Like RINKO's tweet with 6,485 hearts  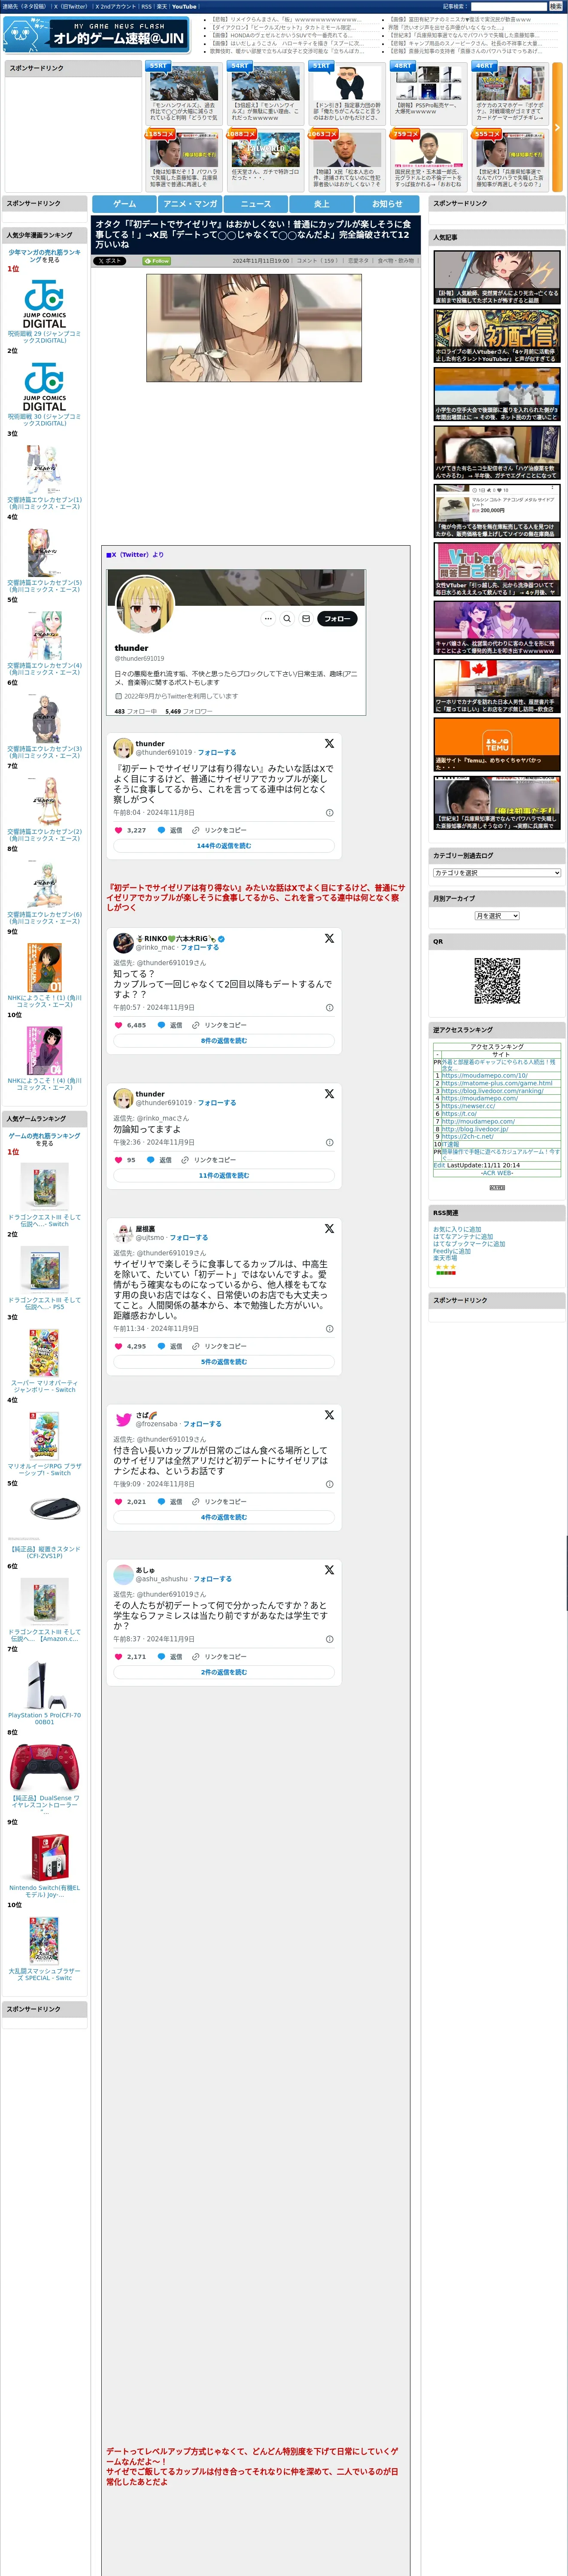pyautogui.click(x=118, y=1025)
